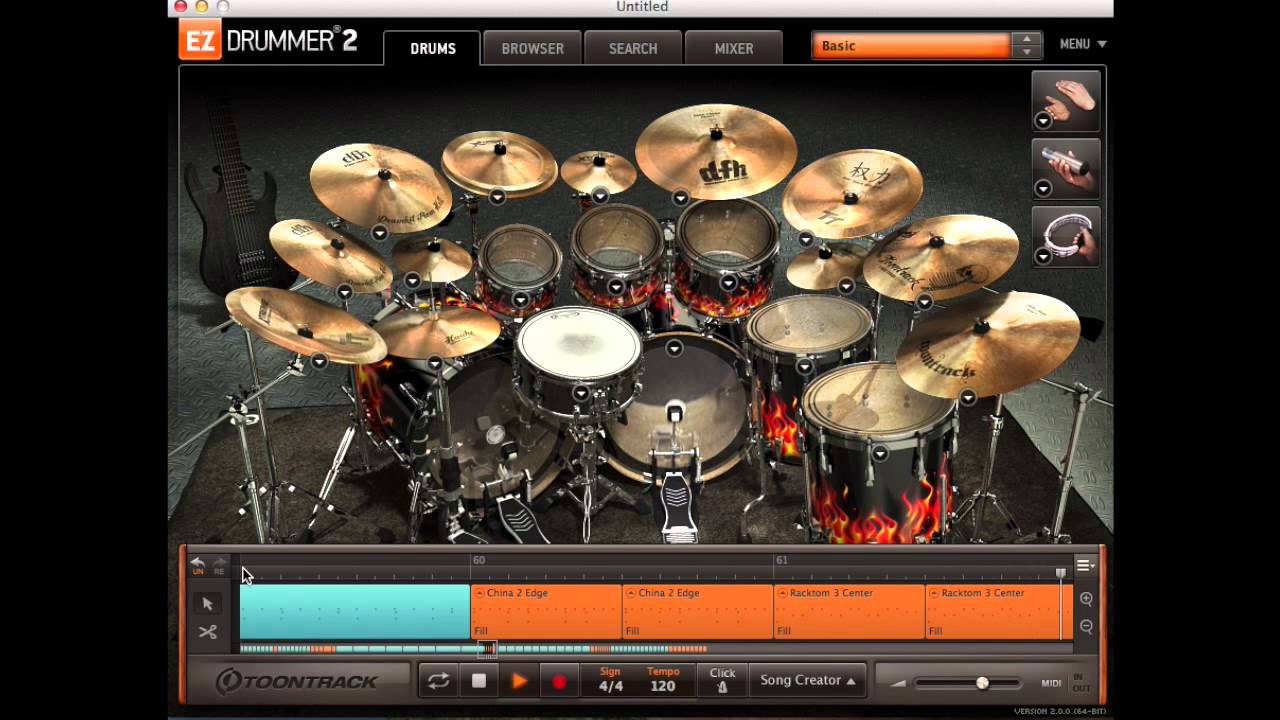This screenshot has width=1280, height=720.
Task: Open the Chinese-character China cymbal dropdown
Action: (805, 240)
